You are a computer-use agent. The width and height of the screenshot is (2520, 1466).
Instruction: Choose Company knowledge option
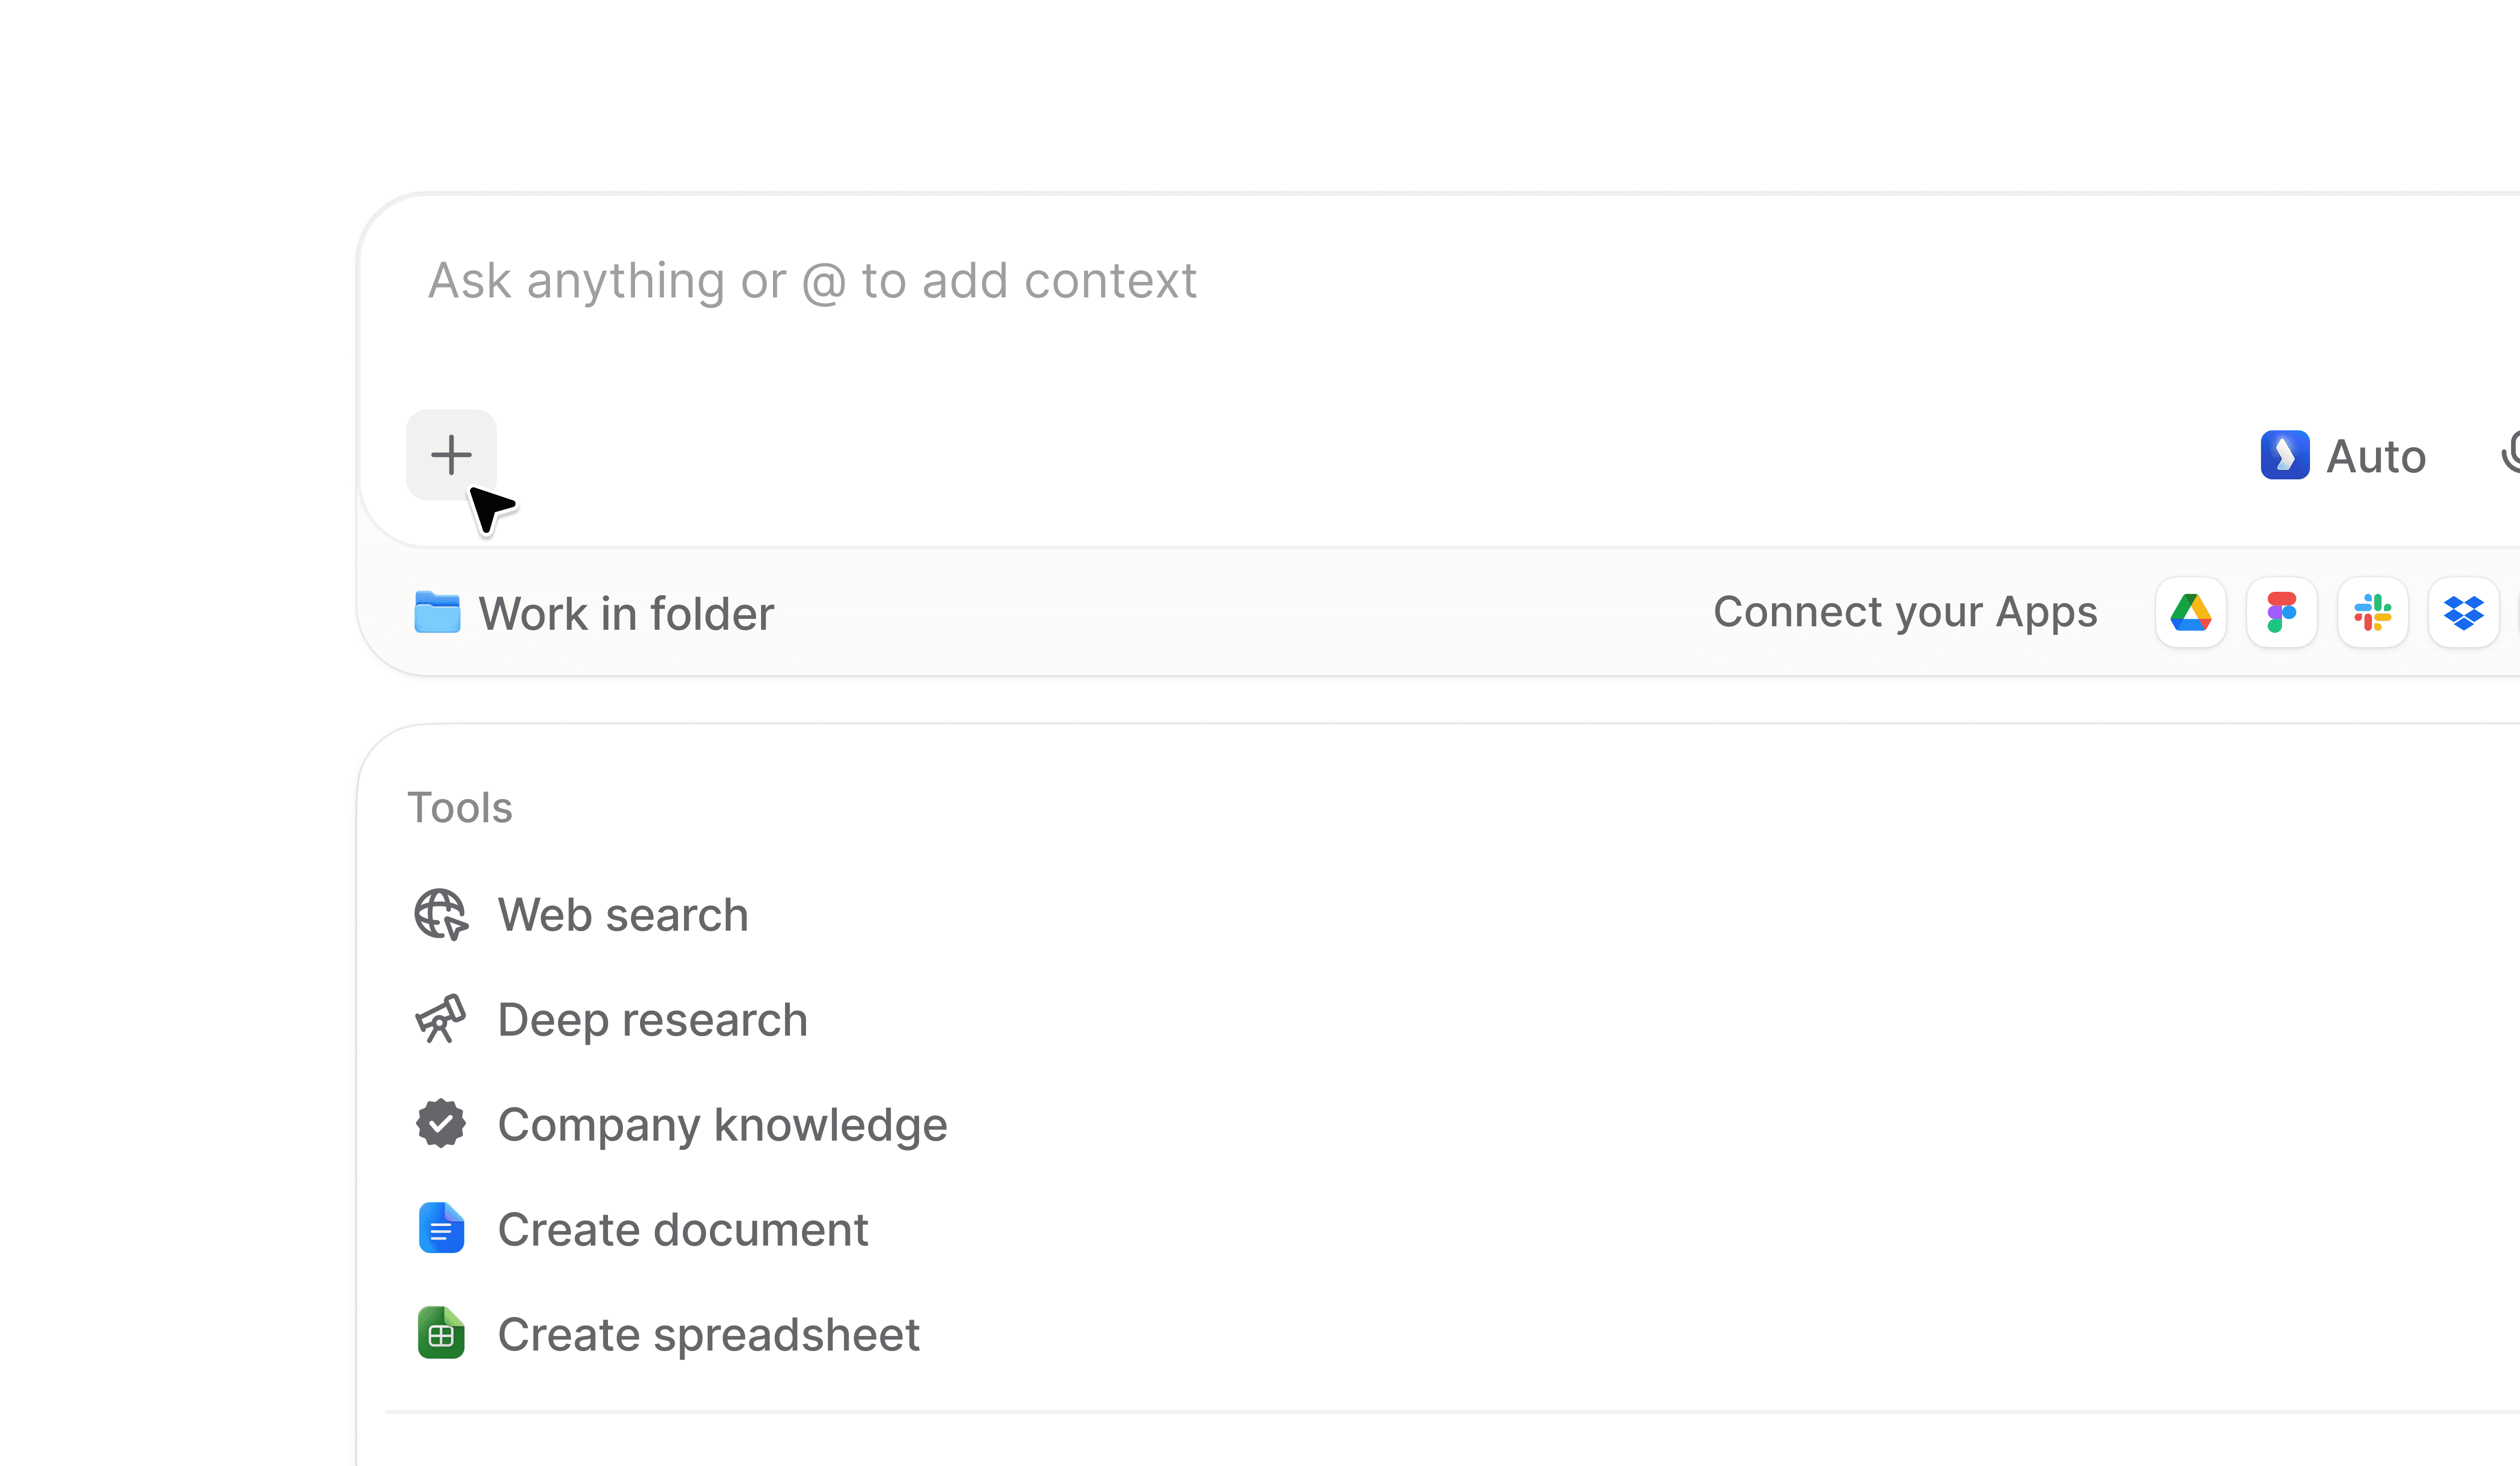tap(681, 1125)
